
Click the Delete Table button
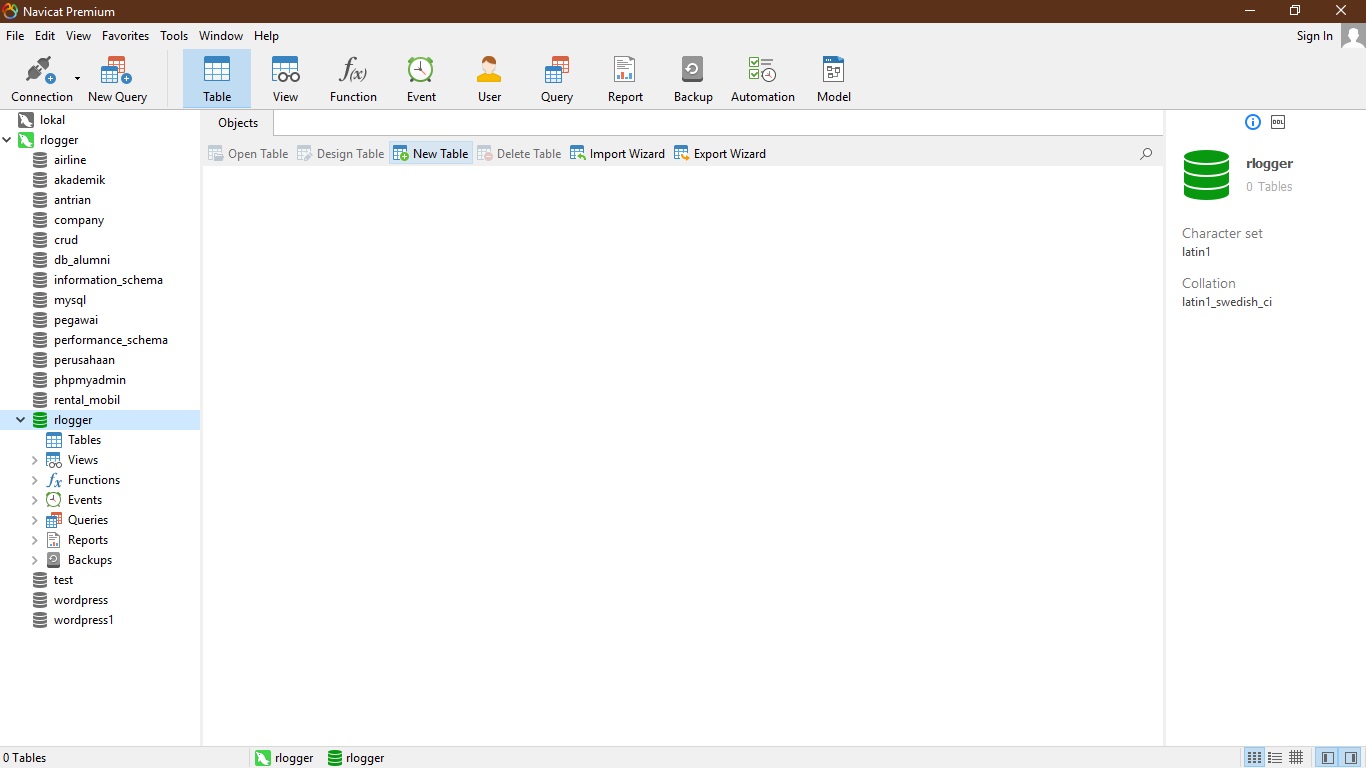[x=519, y=153]
